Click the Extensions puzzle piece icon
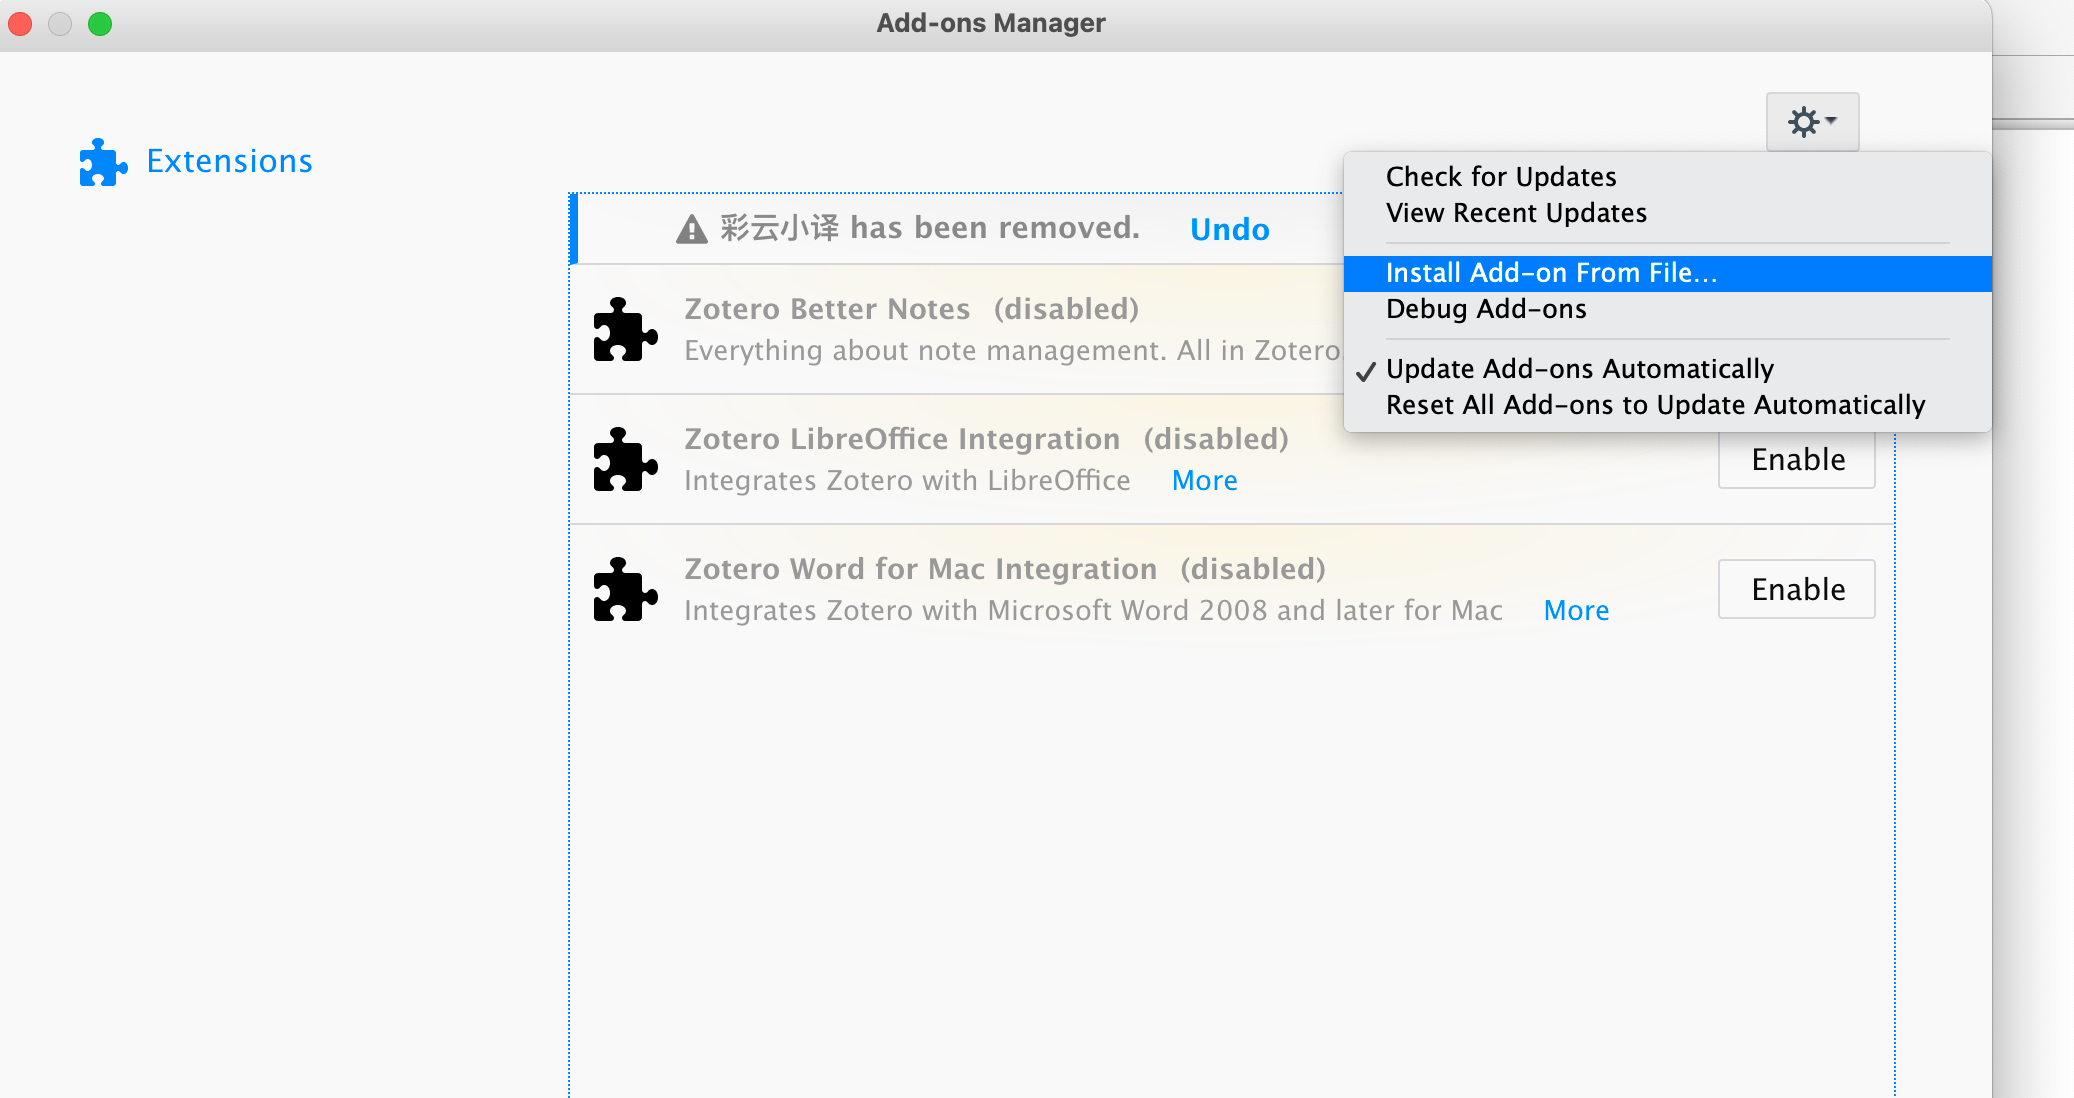The image size is (2074, 1098). coord(103,162)
